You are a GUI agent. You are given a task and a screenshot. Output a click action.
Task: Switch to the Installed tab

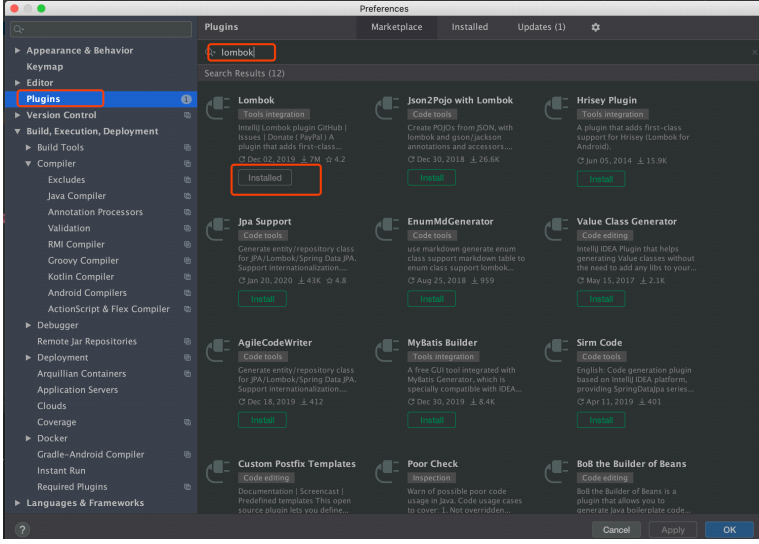470,27
